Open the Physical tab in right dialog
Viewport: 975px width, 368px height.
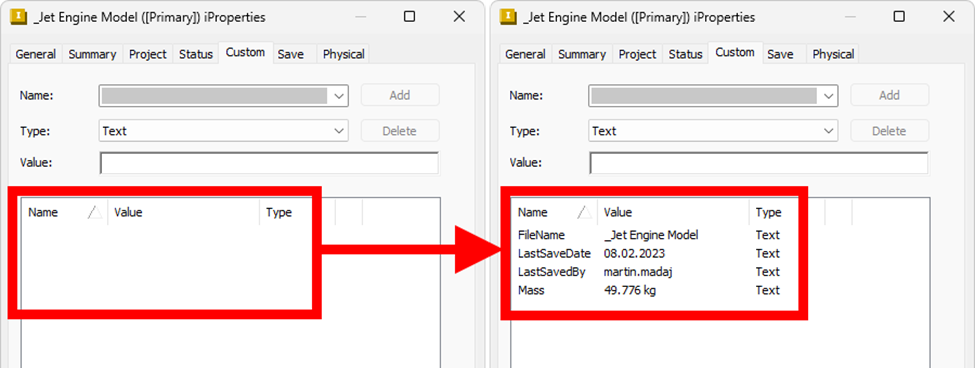click(833, 54)
